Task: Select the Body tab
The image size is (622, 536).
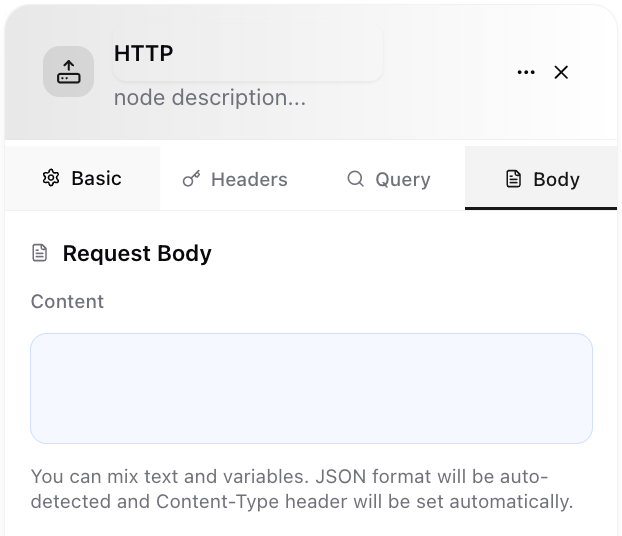Action: coord(541,178)
